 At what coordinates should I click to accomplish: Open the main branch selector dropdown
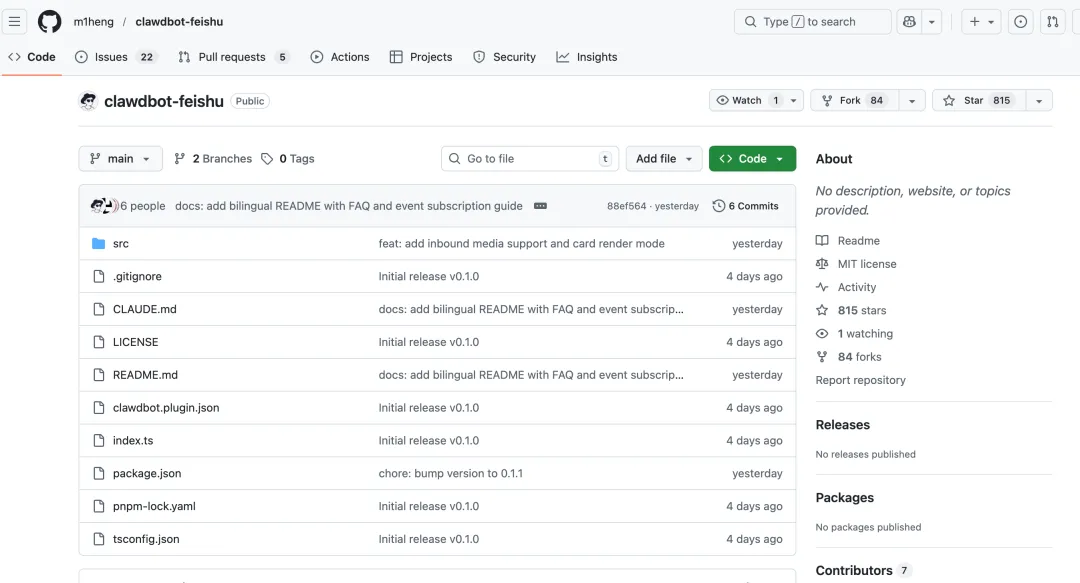point(120,158)
